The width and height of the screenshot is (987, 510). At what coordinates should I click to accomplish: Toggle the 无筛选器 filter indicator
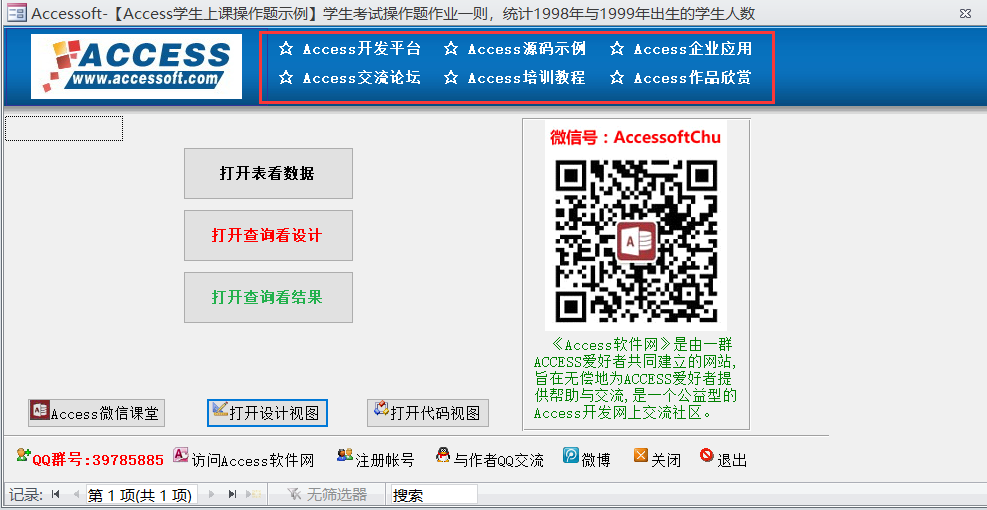pyautogui.click(x=327, y=495)
